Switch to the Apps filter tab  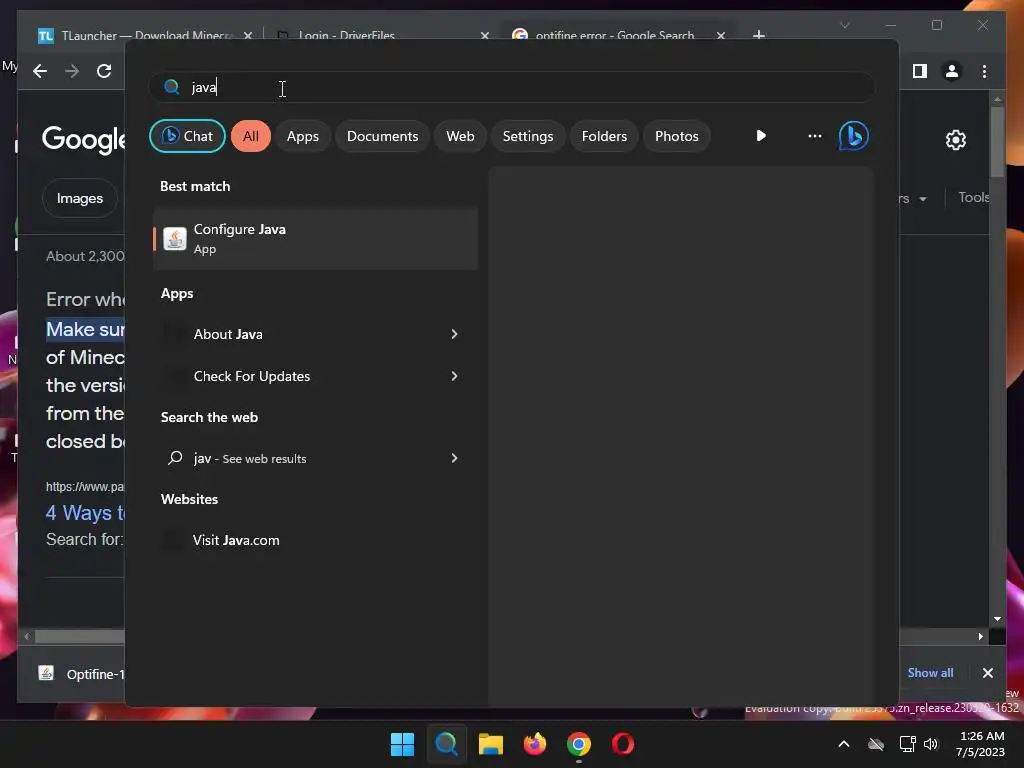coord(302,136)
